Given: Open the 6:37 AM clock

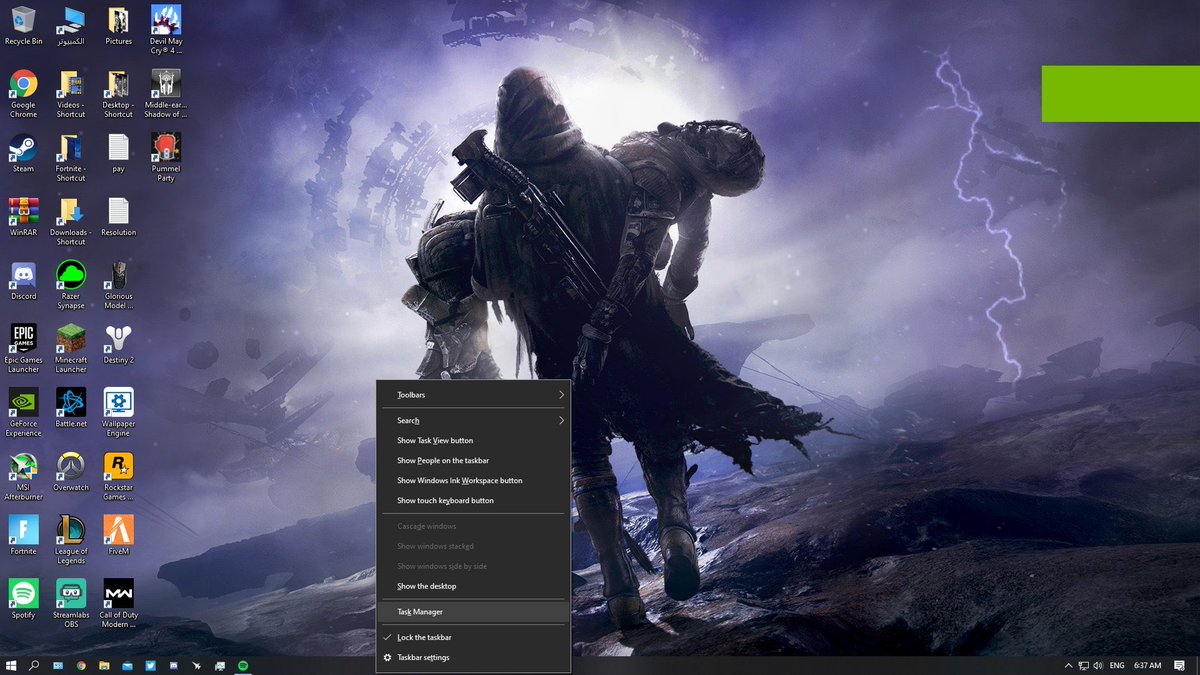Looking at the screenshot, I should pos(1148,665).
